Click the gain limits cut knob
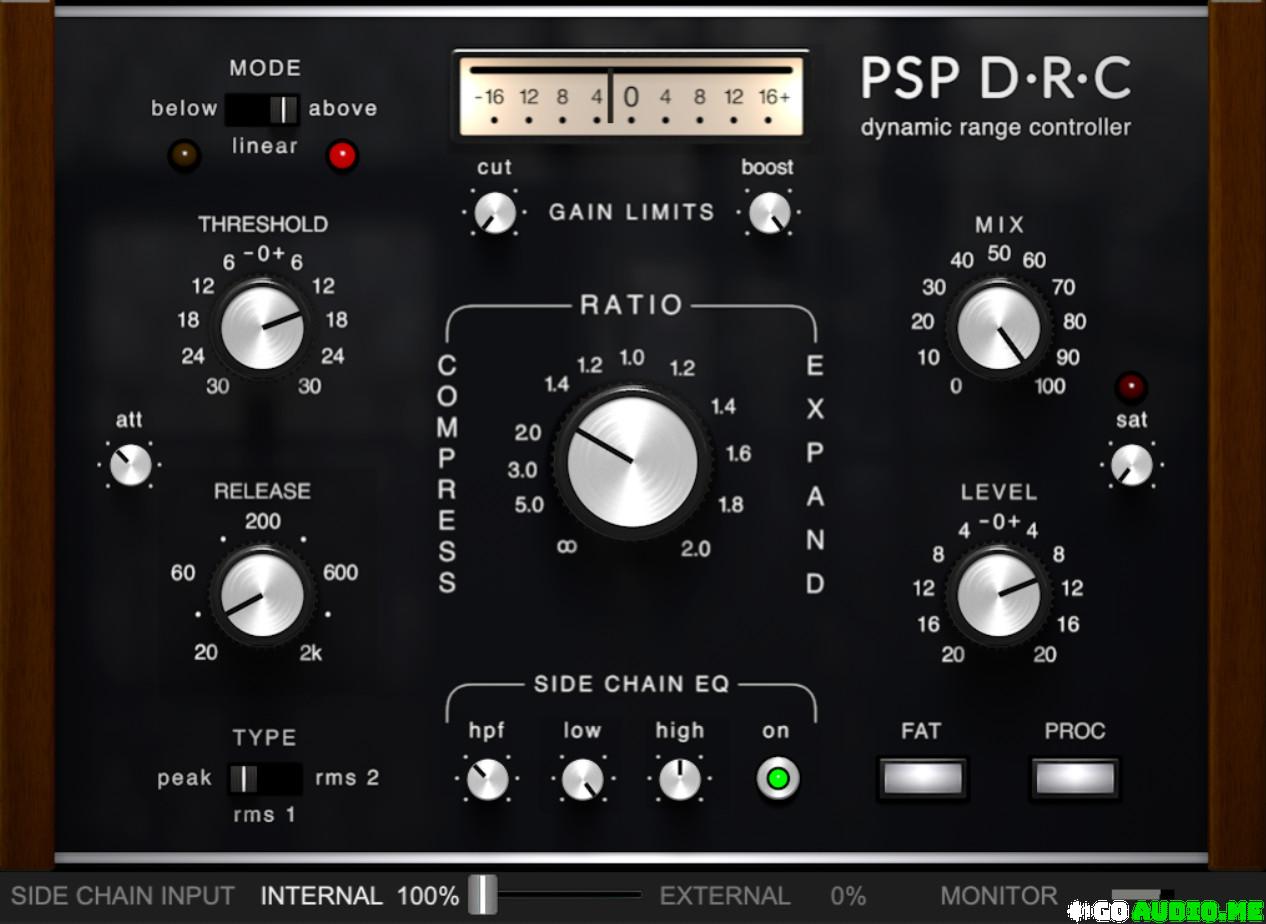The image size is (1266, 924). 494,212
